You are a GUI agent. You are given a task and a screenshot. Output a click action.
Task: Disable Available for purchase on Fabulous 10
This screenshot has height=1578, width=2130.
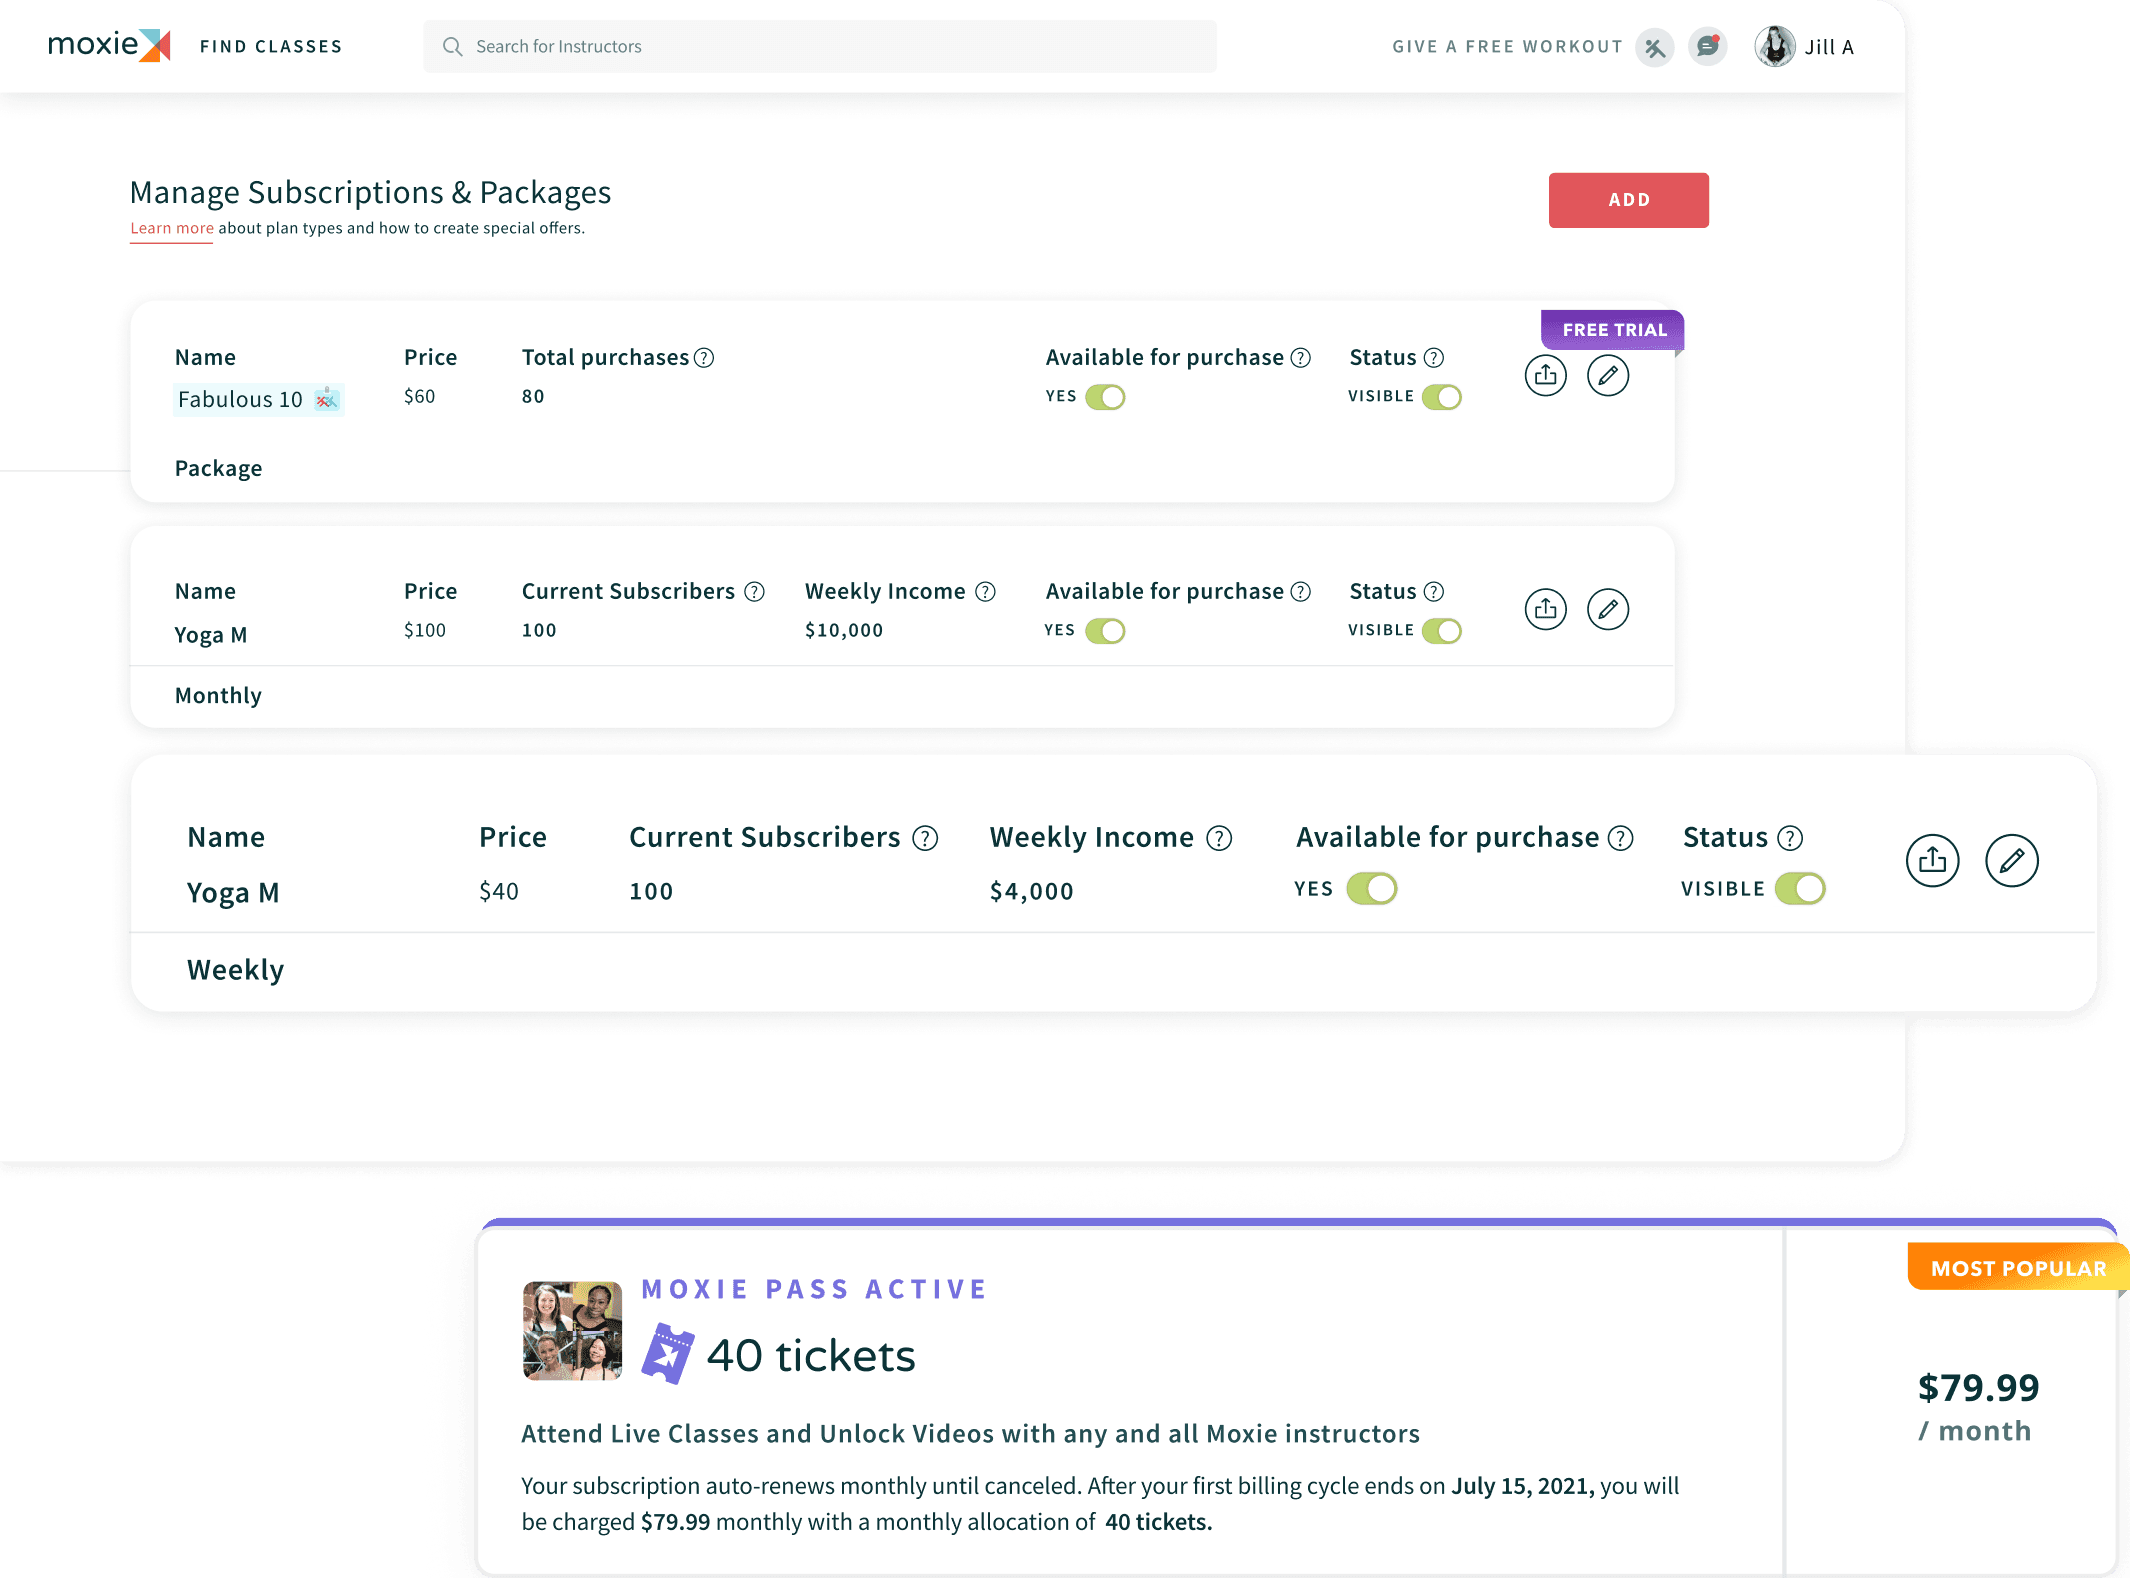click(x=1104, y=397)
